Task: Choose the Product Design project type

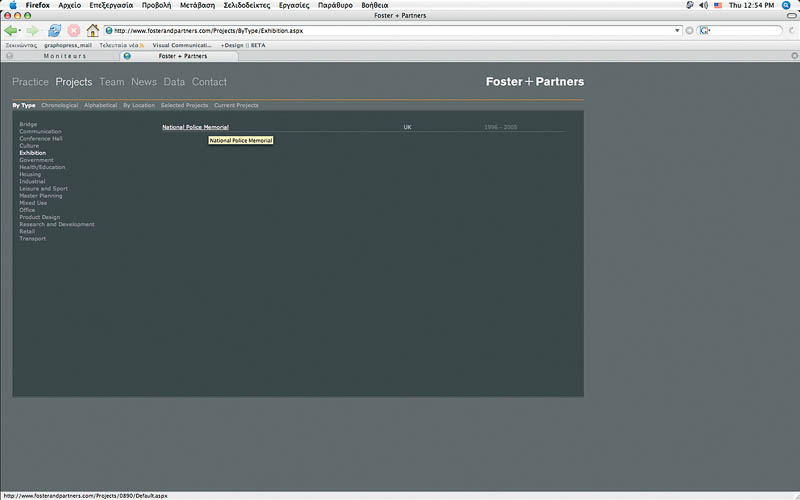Action: 40,217
